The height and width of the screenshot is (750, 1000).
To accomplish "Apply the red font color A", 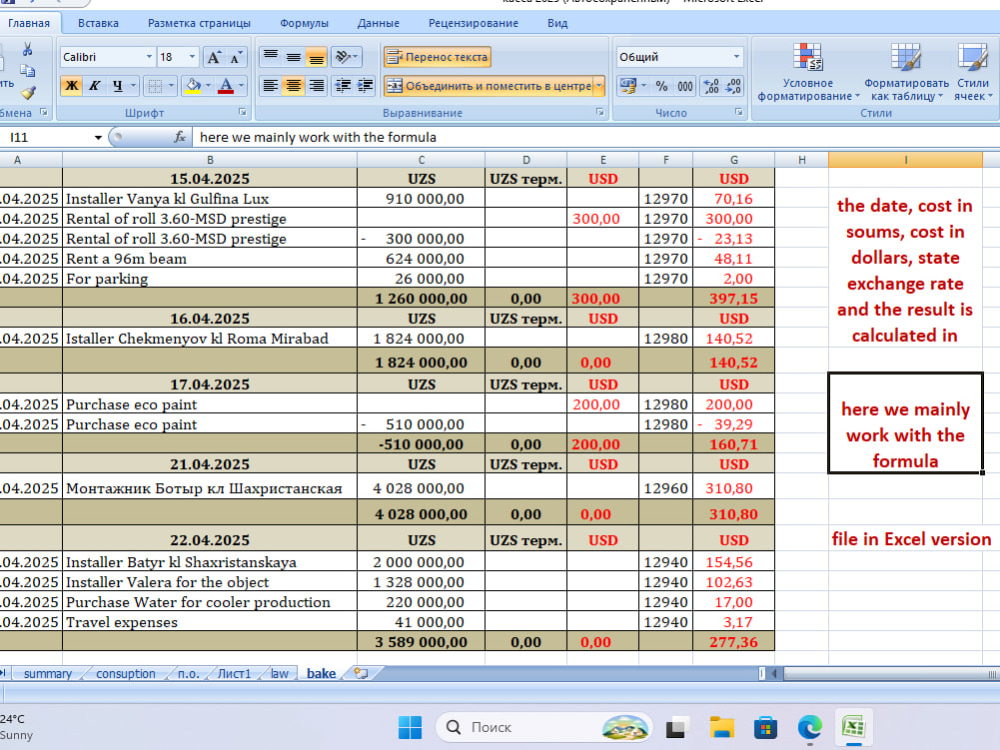I will [x=226, y=85].
